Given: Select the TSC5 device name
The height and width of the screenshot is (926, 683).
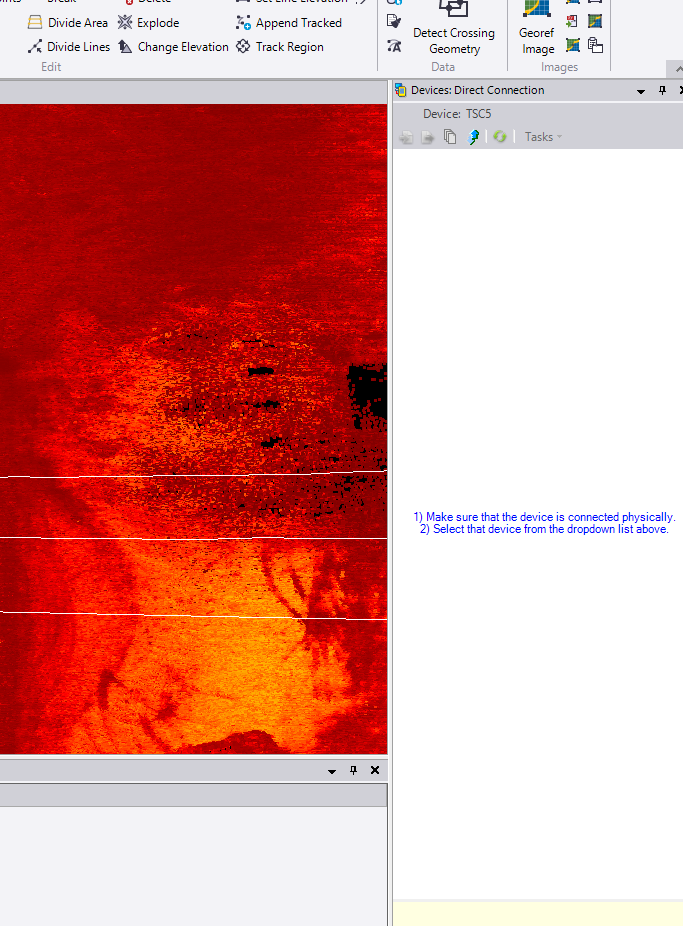Looking at the screenshot, I should pyautogui.click(x=478, y=114).
